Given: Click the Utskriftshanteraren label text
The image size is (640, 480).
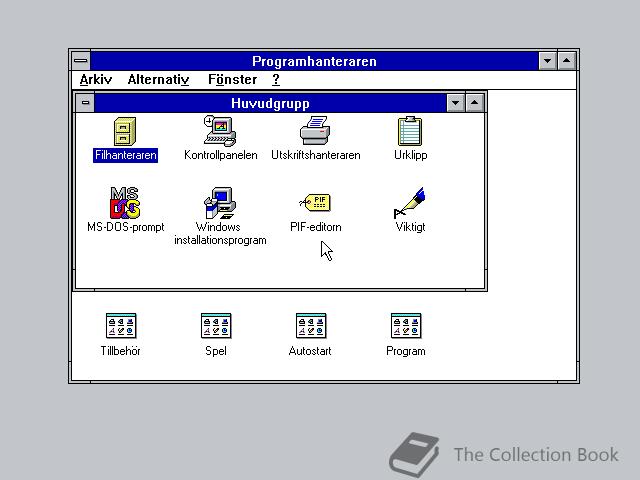Looking at the screenshot, I should 316,155.
